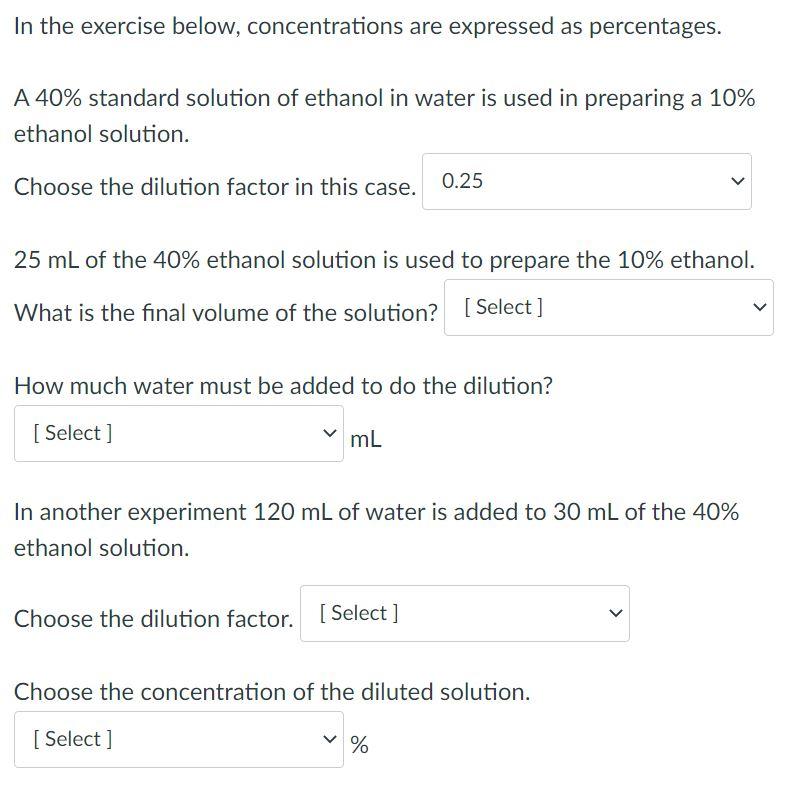Expand the water amount dropdown chevron
This screenshot has width=789, height=808.
[x=331, y=432]
